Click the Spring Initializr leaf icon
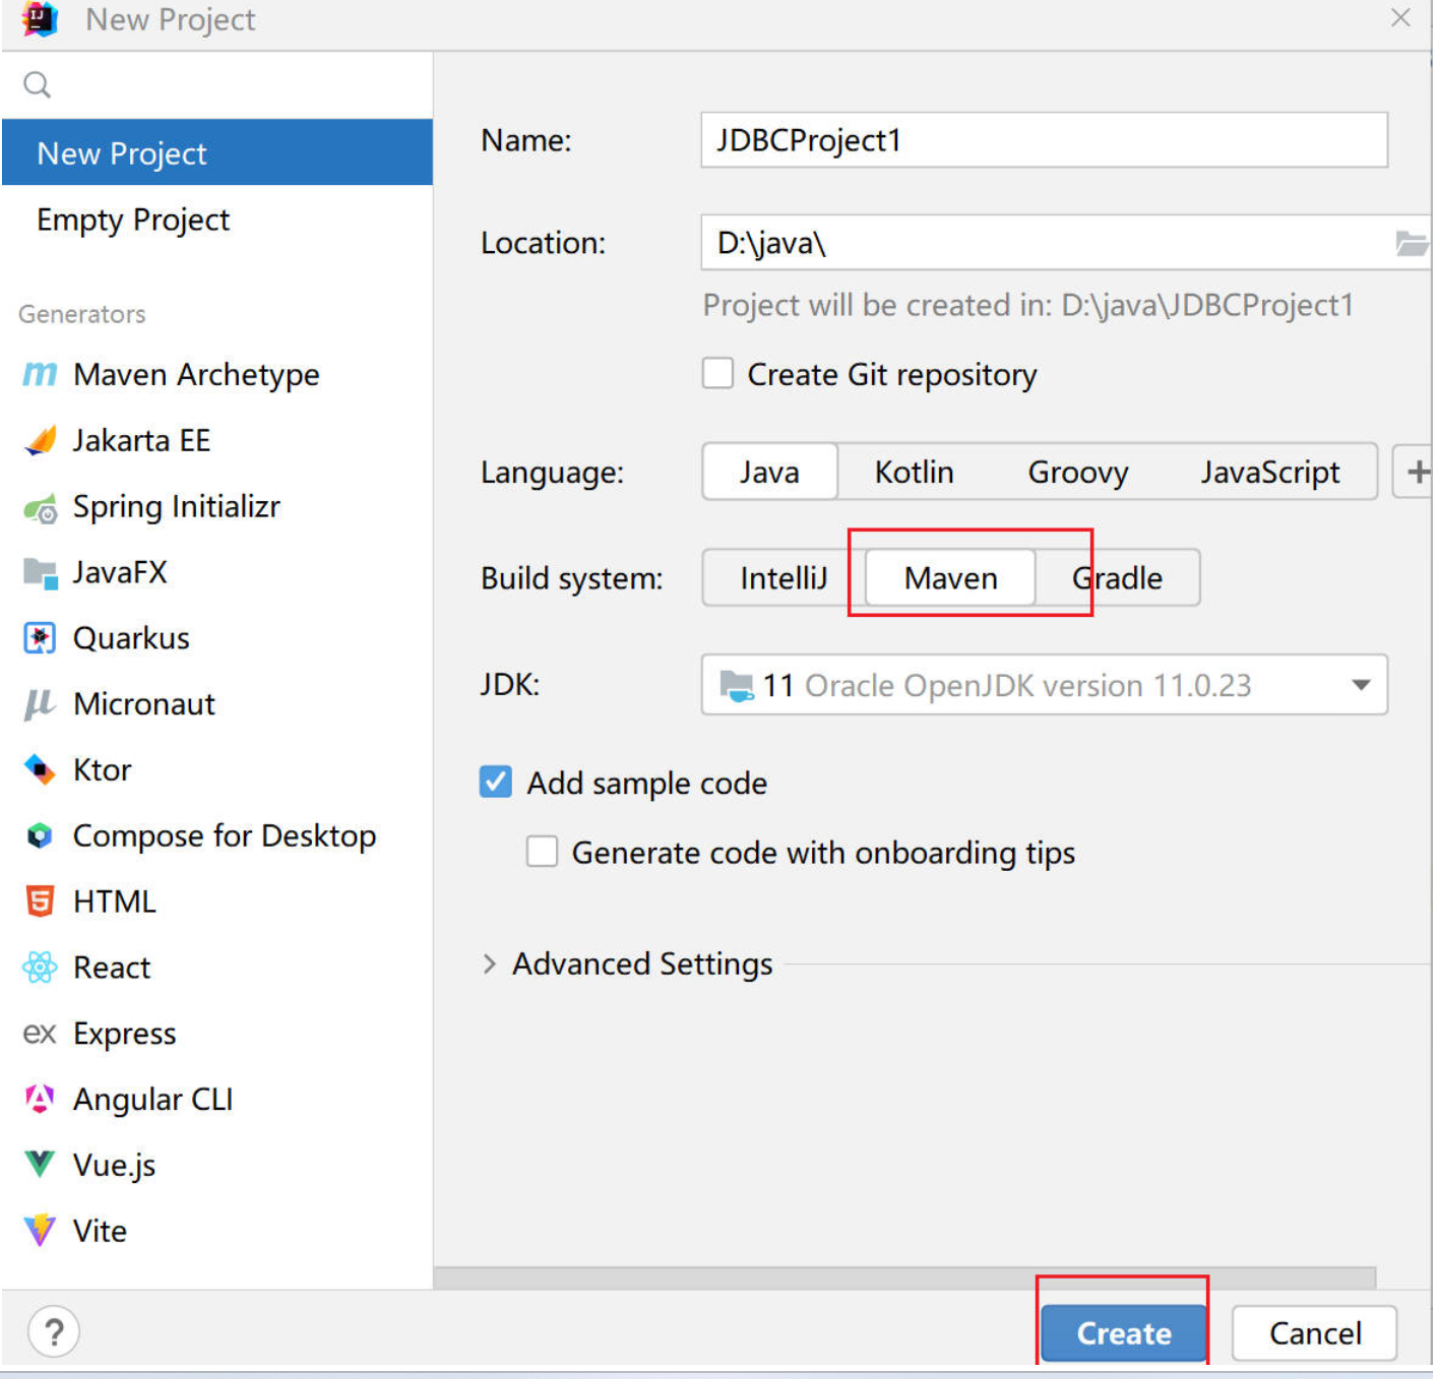The image size is (1433, 1379). click(40, 508)
